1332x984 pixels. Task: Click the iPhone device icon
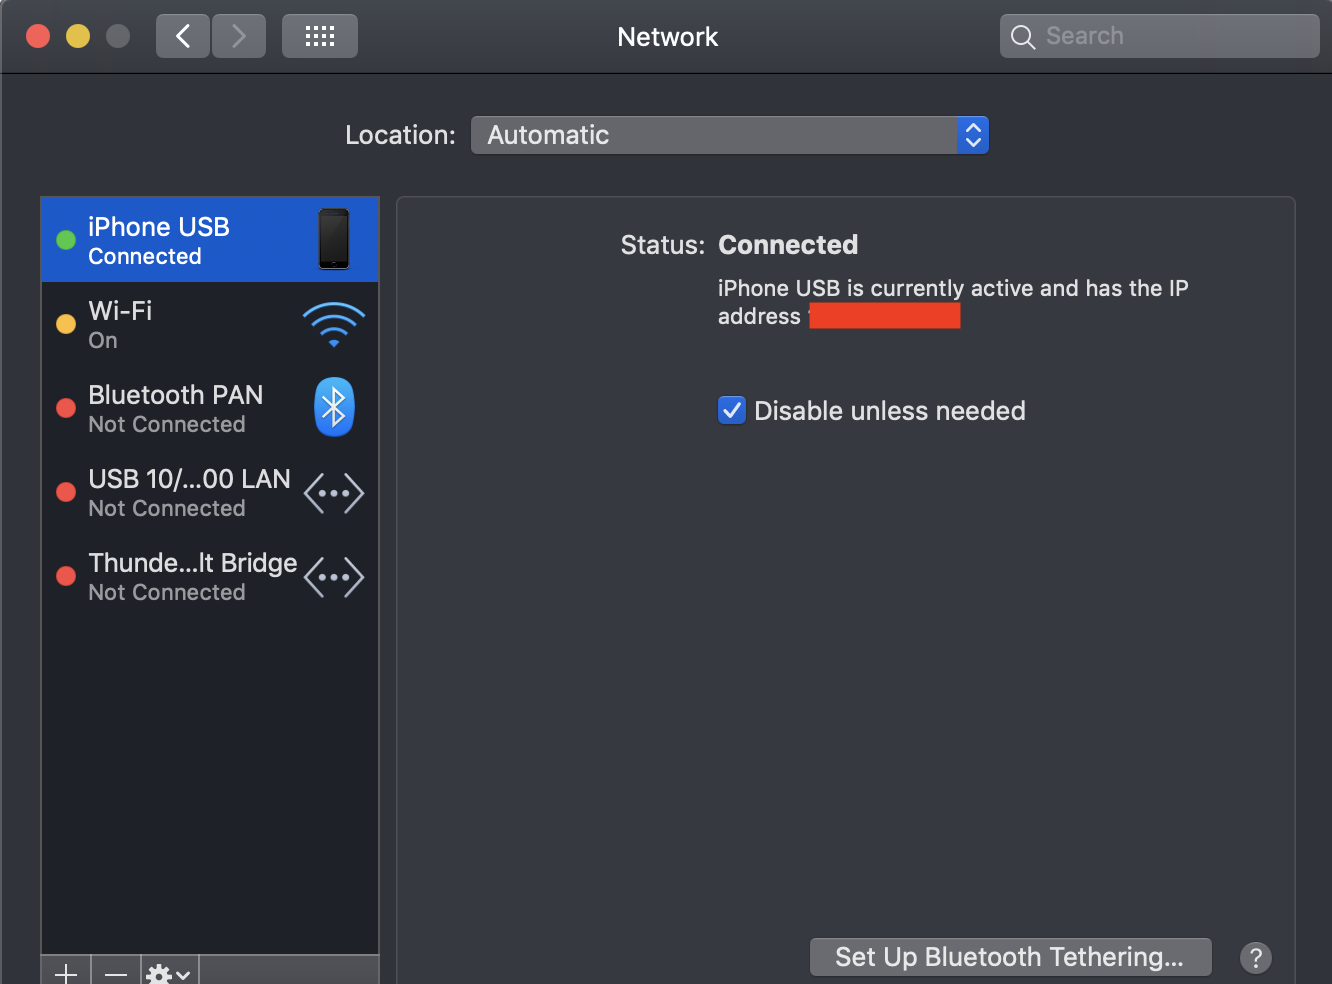334,239
